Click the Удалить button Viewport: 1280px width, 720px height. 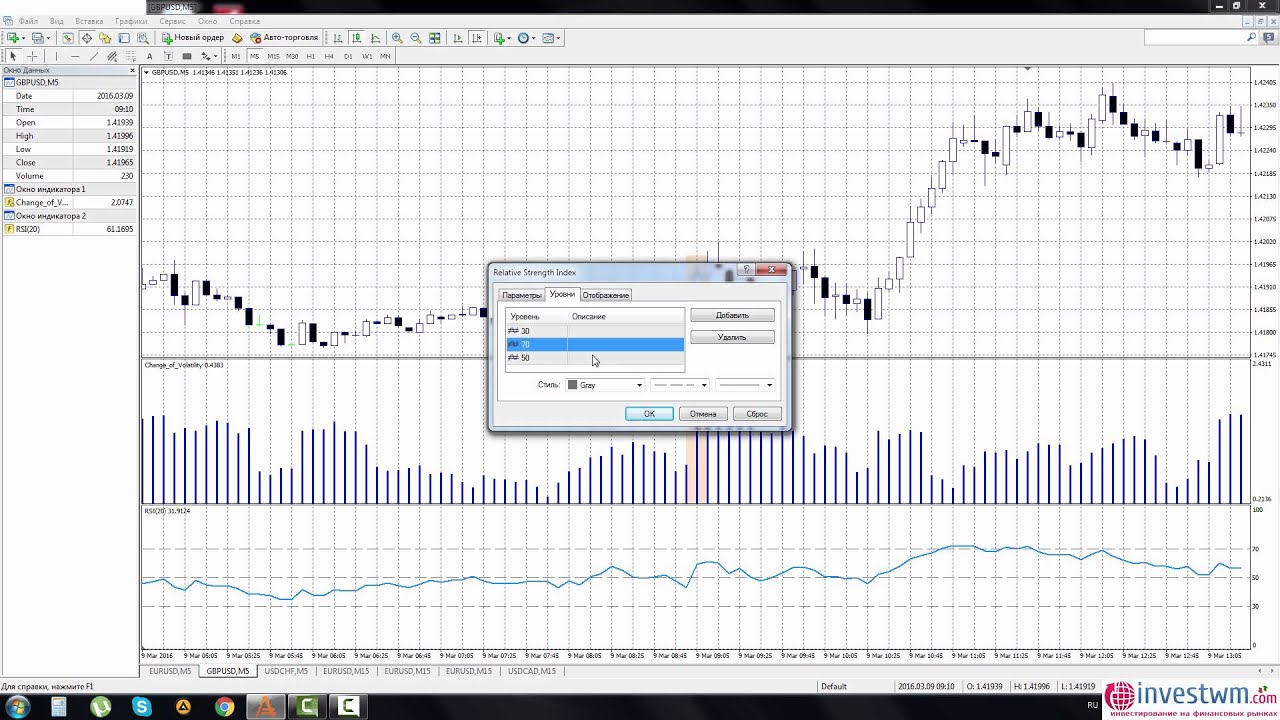(x=732, y=337)
